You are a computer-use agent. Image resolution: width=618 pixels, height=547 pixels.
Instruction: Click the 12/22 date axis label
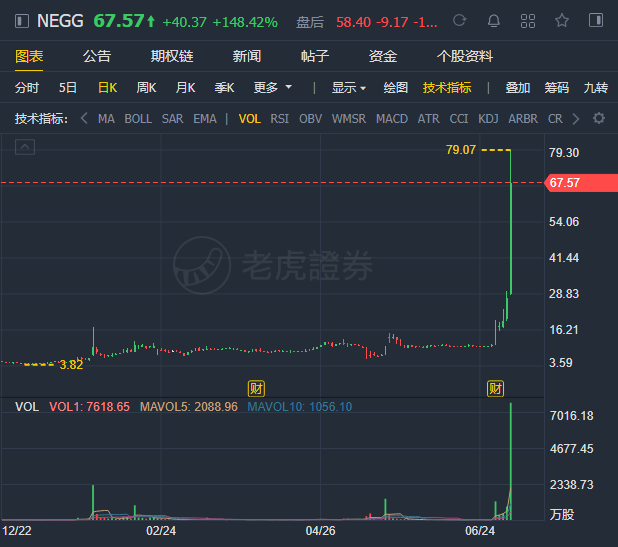point(17,531)
